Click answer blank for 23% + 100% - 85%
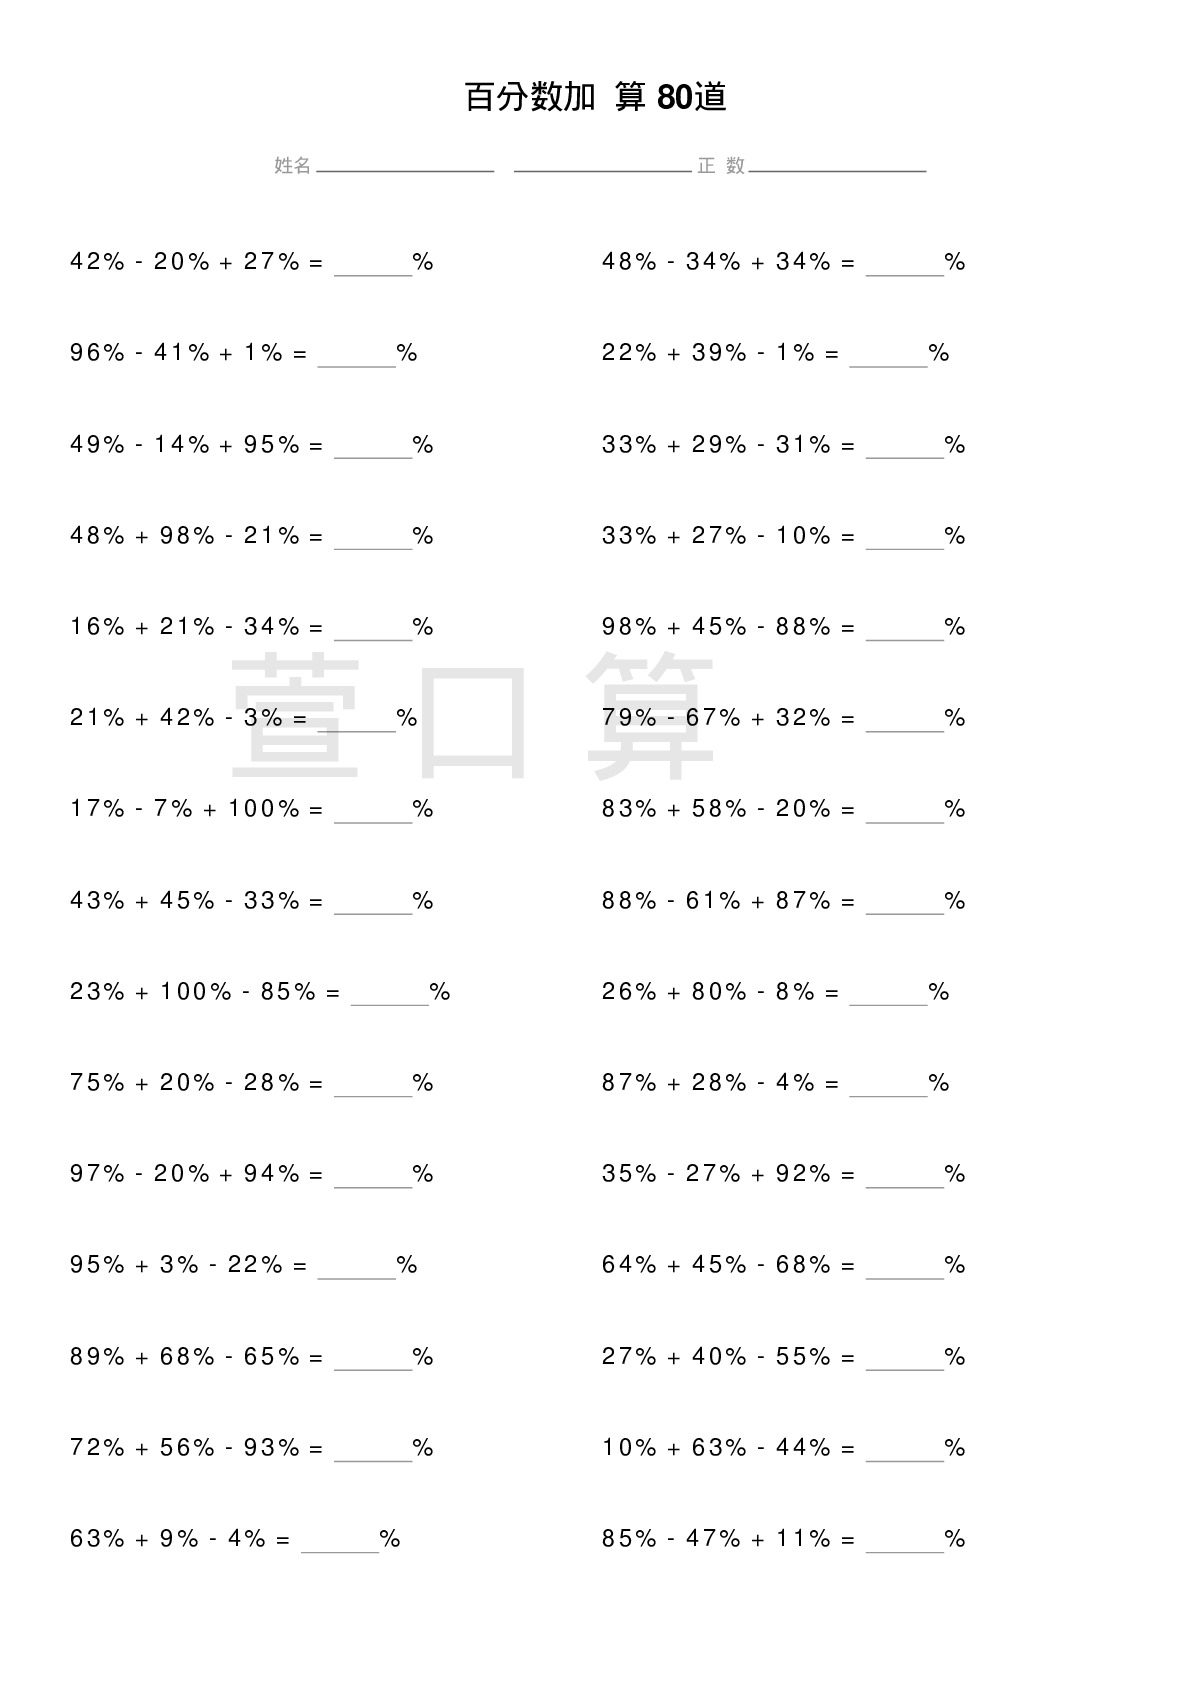This screenshot has height=1684, width=1191. point(390,993)
